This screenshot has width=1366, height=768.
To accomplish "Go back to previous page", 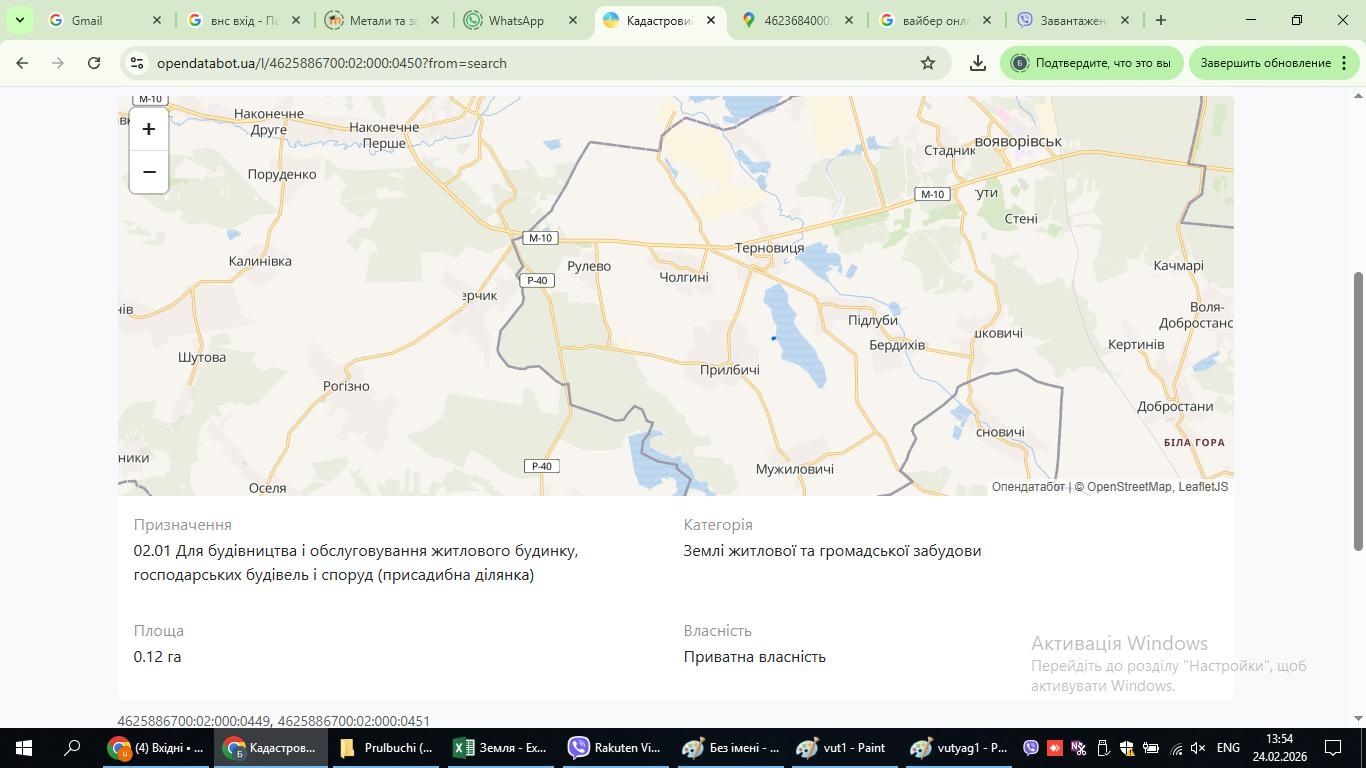I will [22, 63].
